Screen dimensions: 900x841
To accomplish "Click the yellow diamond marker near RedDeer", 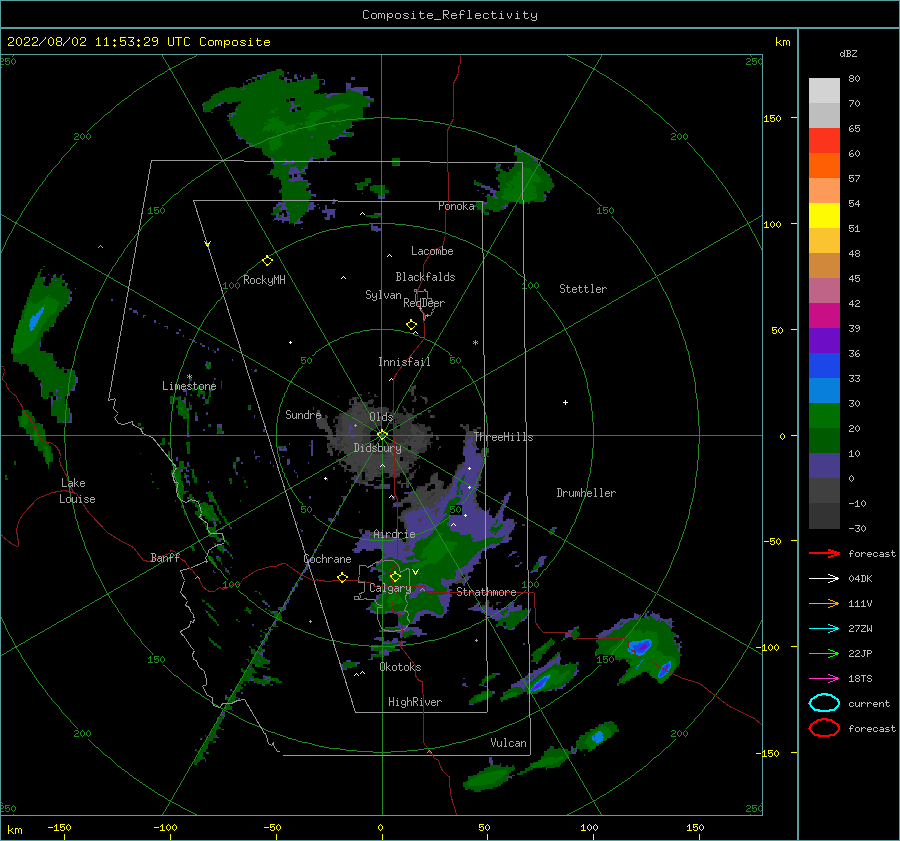I will tap(412, 325).
